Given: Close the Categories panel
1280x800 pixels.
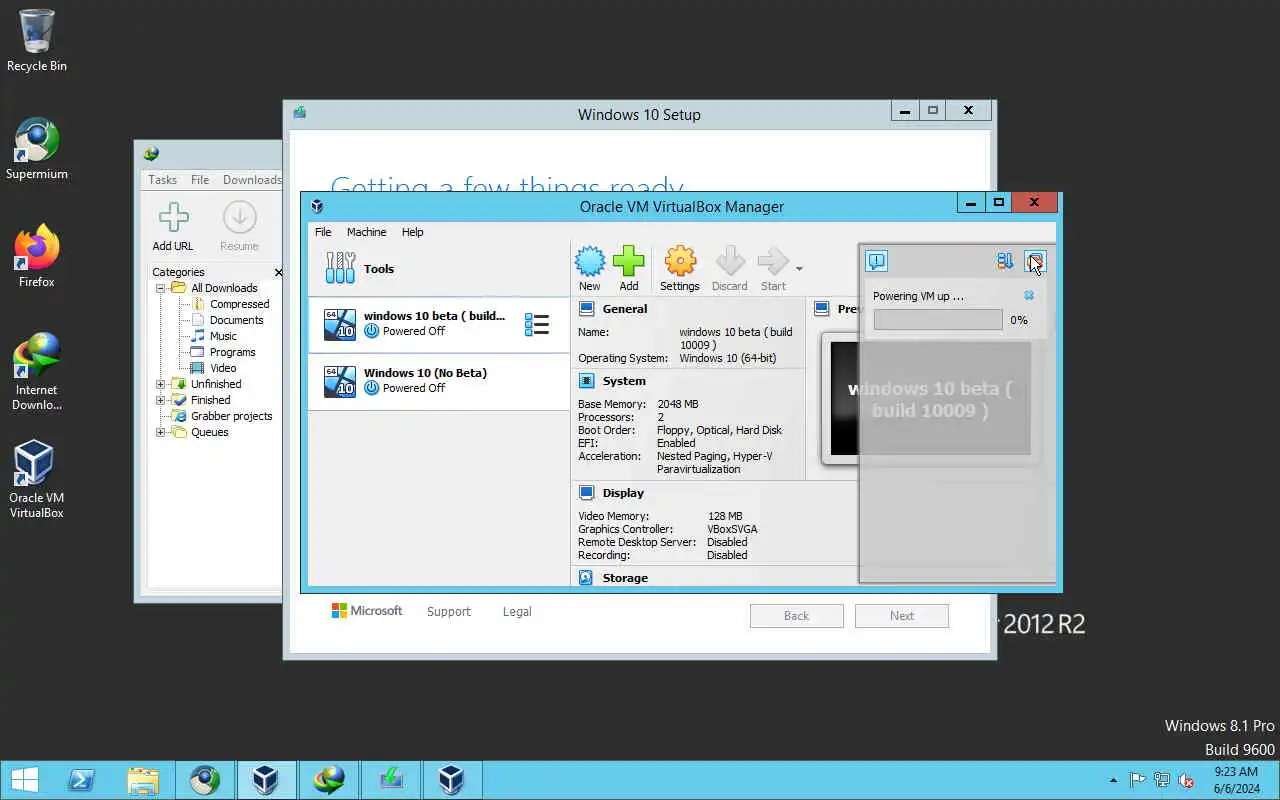Looking at the screenshot, I should click(x=278, y=272).
